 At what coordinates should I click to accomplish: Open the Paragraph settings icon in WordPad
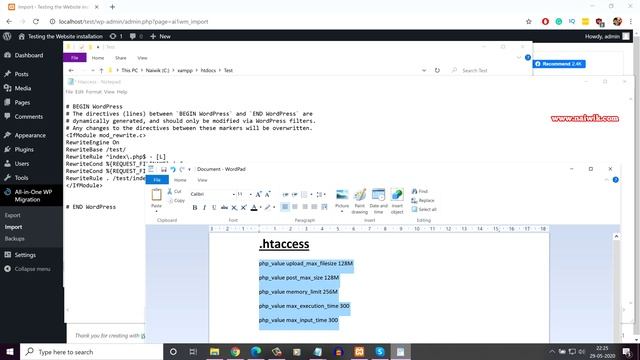324,207
